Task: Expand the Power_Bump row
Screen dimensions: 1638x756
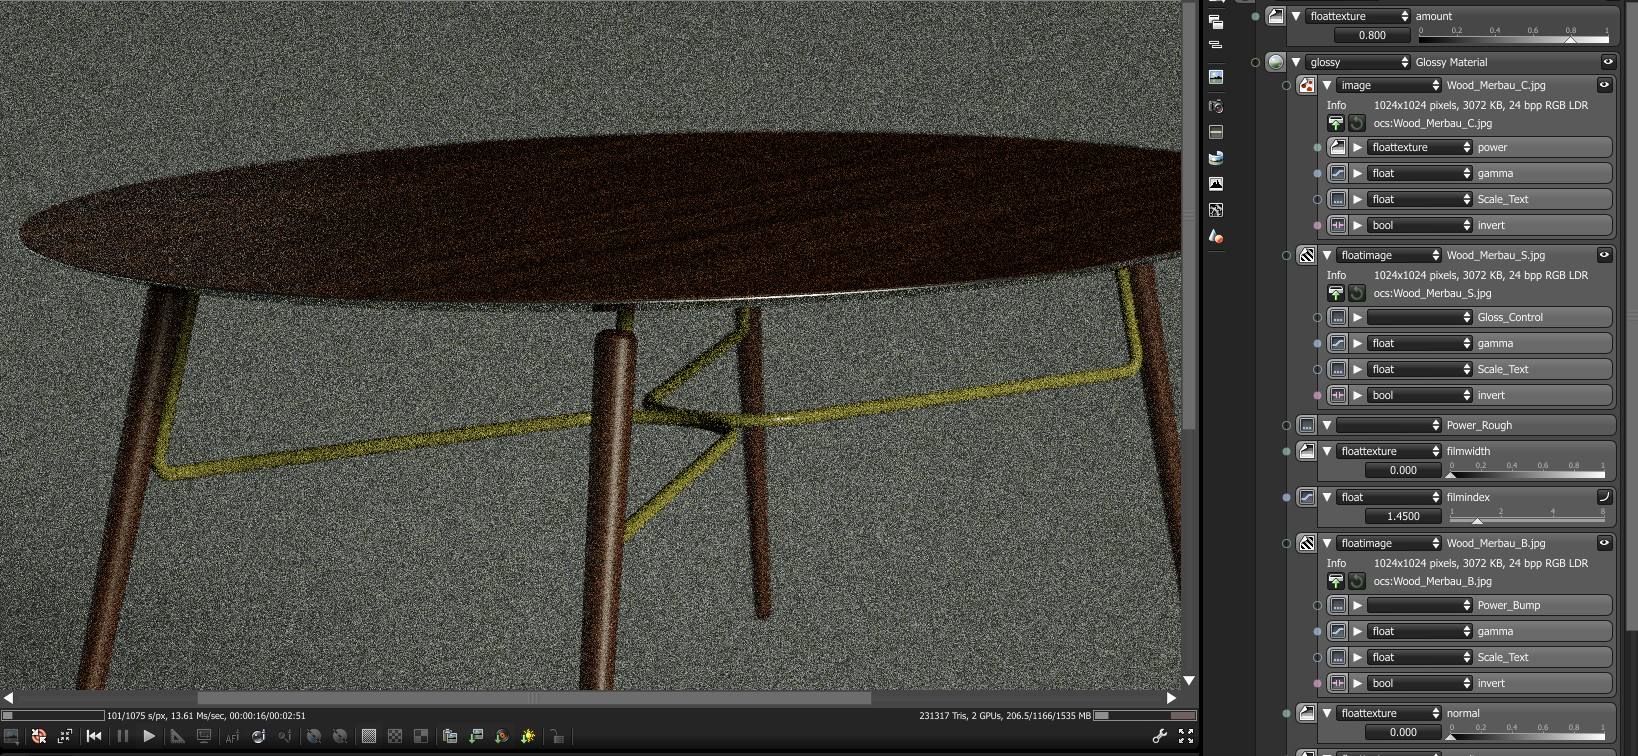Action: click(x=1358, y=605)
